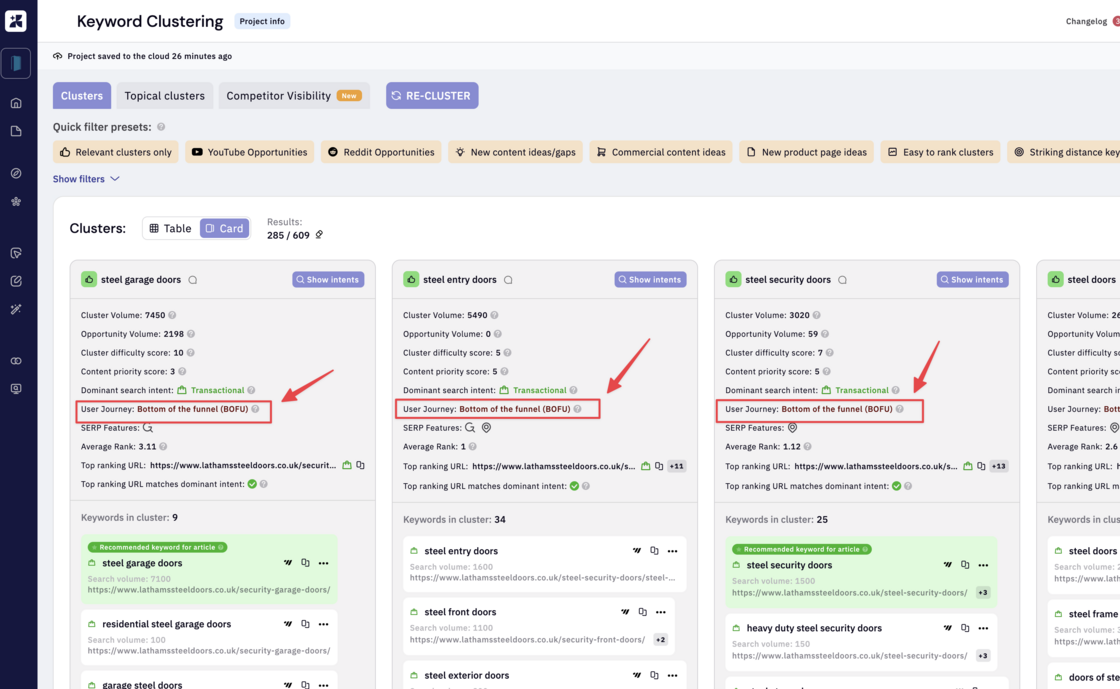Image resolution: width=1120 pixels, height=689 pixels.
Task: Click Recommended keyword badge above steel garage doors
Action: click(157, 547)
